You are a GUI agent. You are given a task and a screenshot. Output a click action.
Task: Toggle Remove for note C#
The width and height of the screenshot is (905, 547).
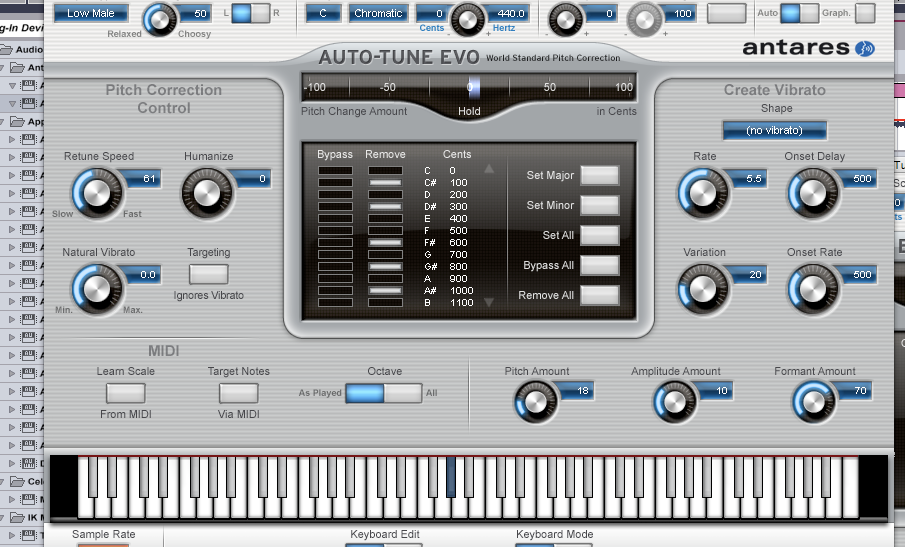tap(386, 182)
